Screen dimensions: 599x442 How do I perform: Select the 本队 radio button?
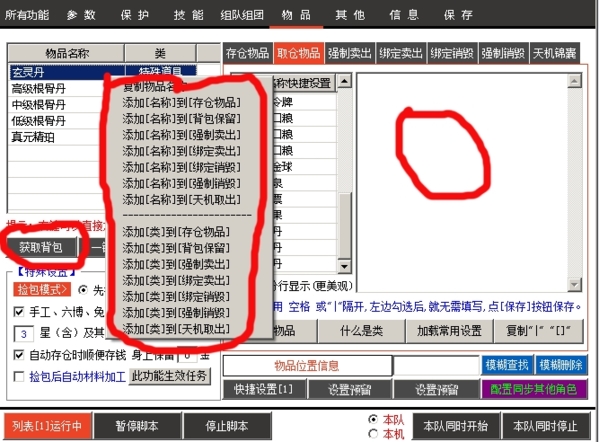(x=373, y=419)
